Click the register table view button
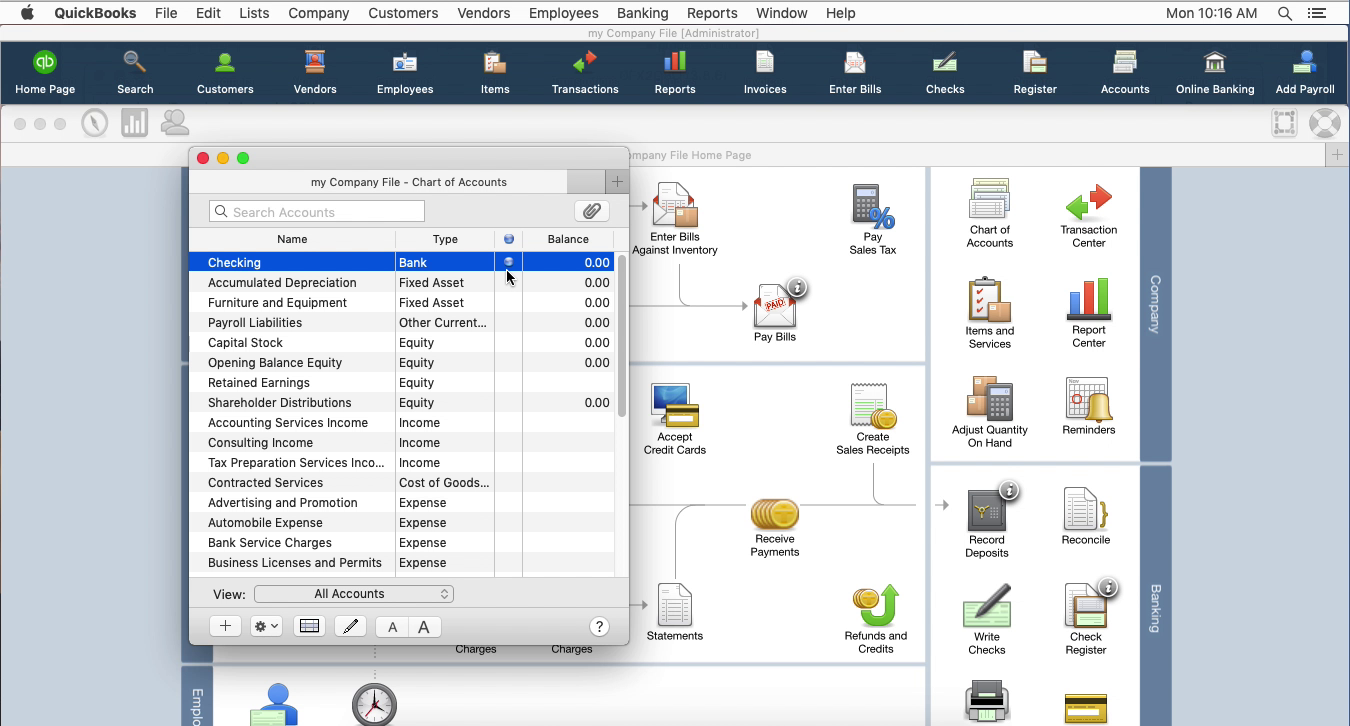This screenshot has width=1350, height=726. 310,626
